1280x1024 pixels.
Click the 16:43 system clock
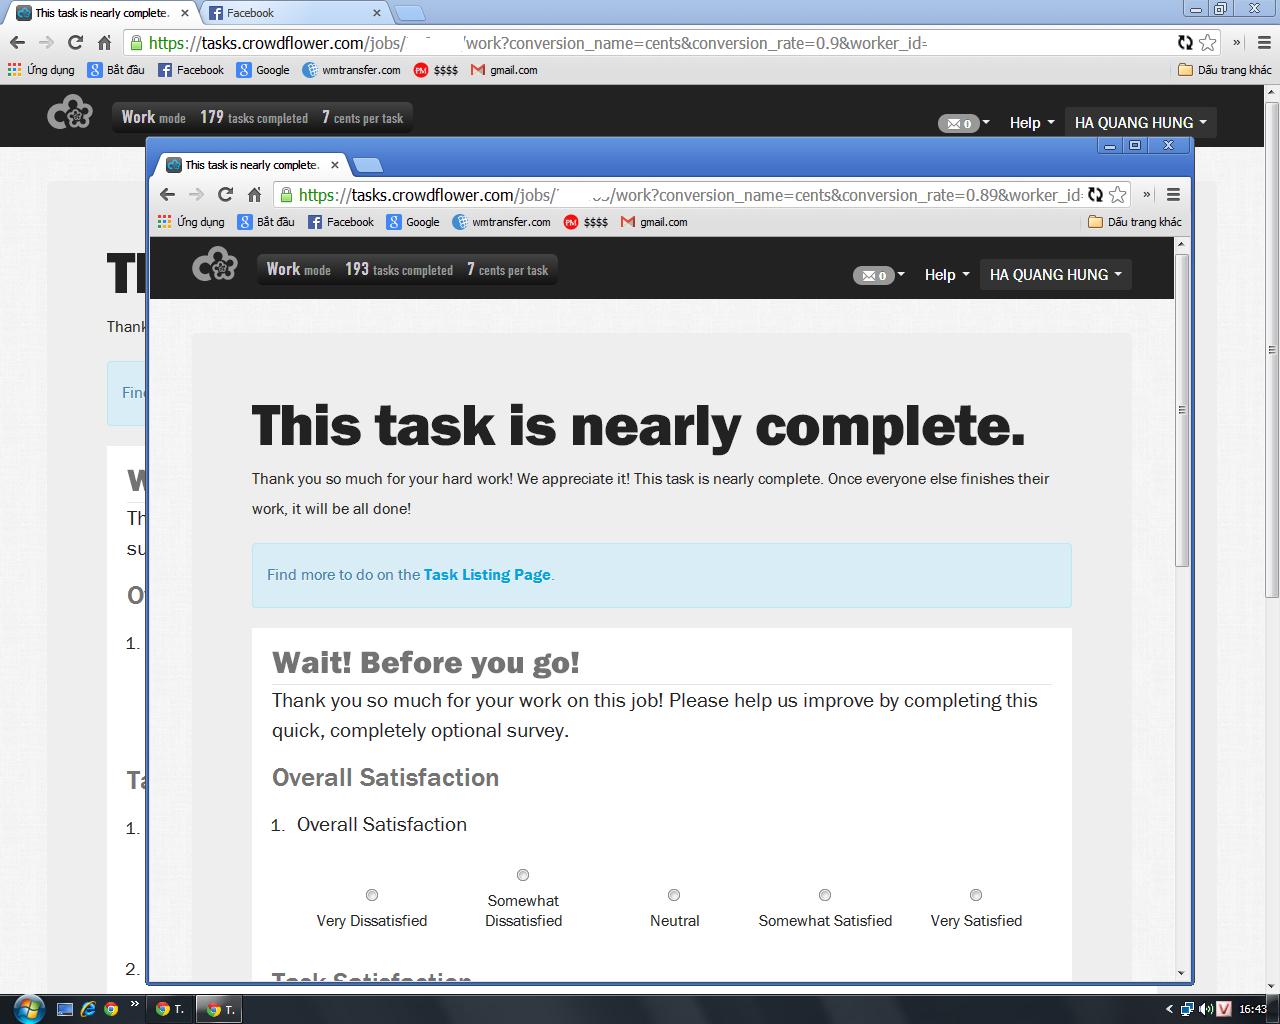(1253, 1010)
